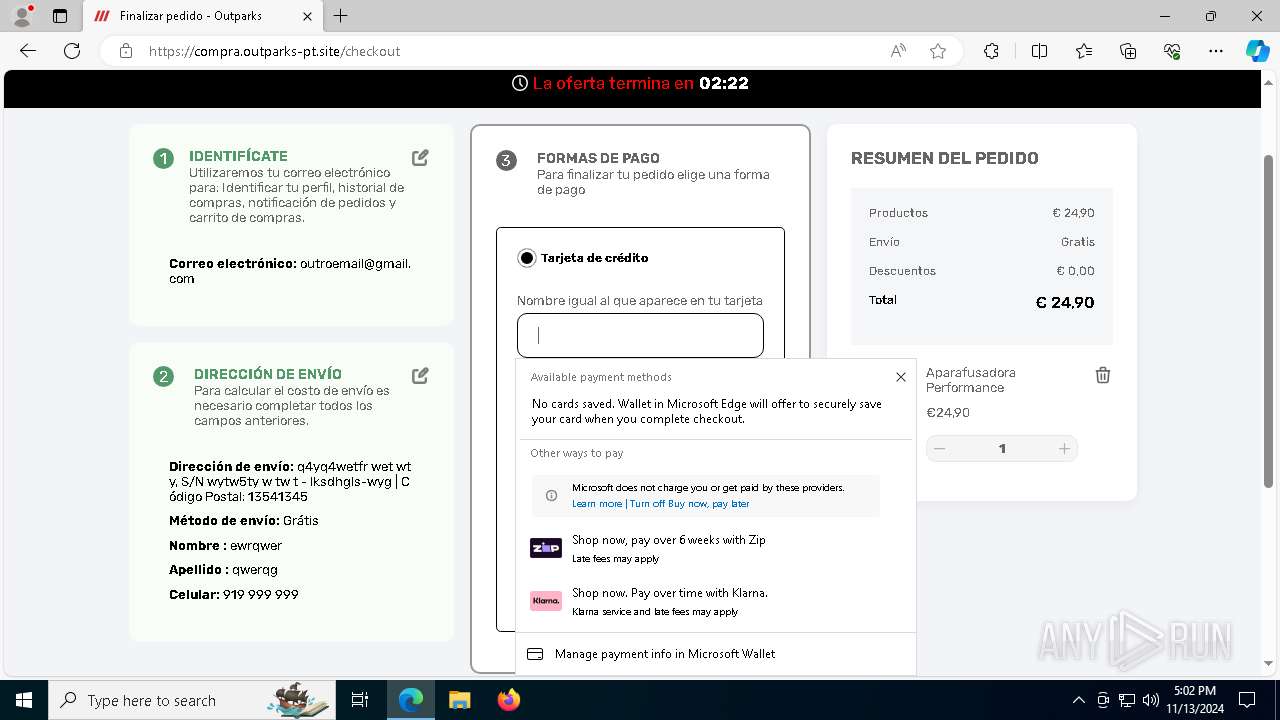
Task: Click the RESUMEN DEL PEDIDO heading
Action: coord(945,158)
